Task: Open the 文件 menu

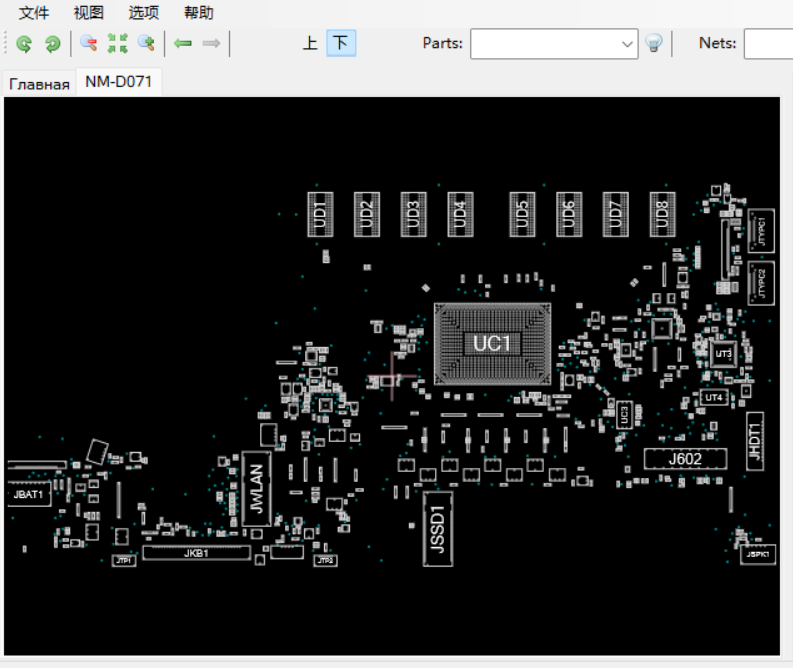Action: 34,13
